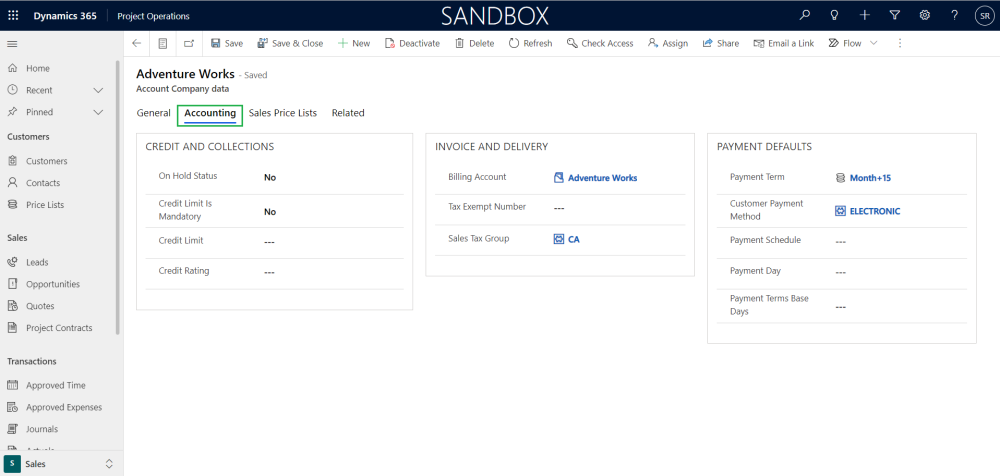Create a New record
Viewport: 1000px width, 476px height.
pyautogui.click(x=353, y=43)
